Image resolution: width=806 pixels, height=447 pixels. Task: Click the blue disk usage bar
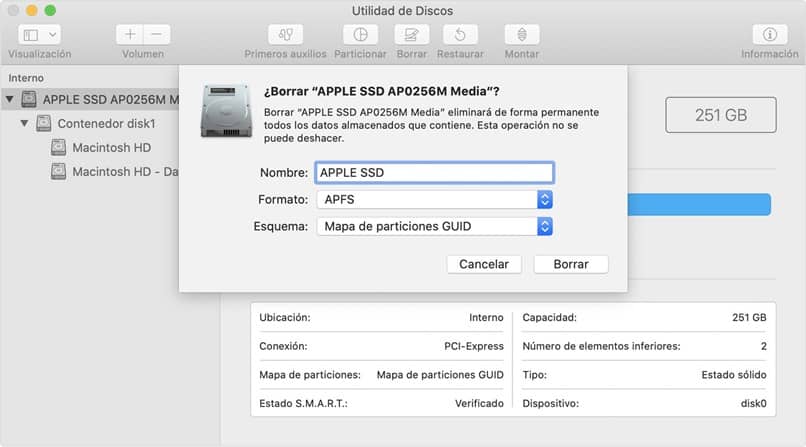click(x=699, y=204)
